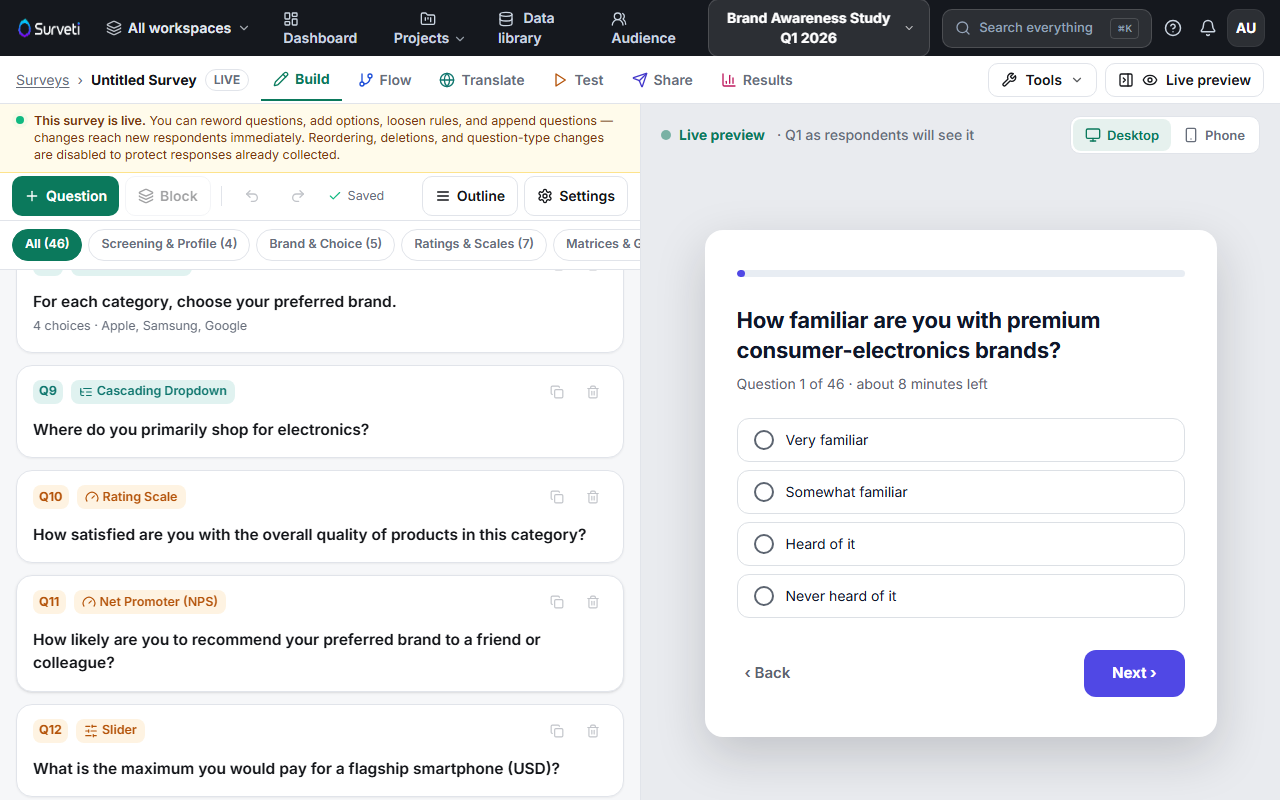The image size is (1280, 800).
Task: Switch preview to Phone view
Action: click(x=1214, y=135)
